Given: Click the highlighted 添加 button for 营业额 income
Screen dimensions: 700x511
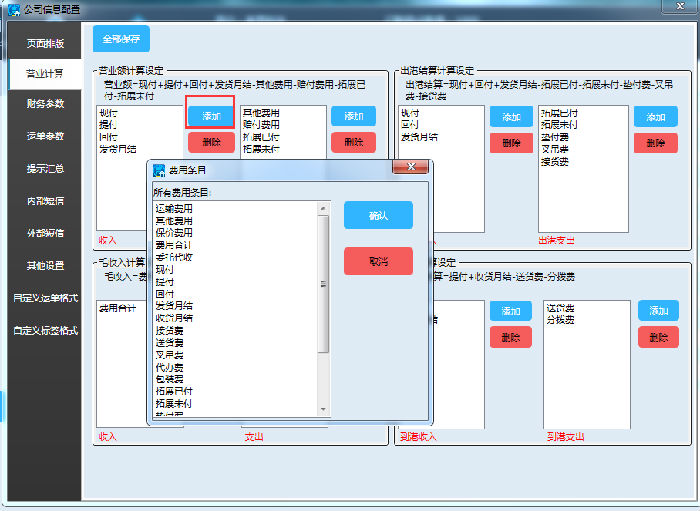Looking at the screenshot, I should (x=211, y=116).
